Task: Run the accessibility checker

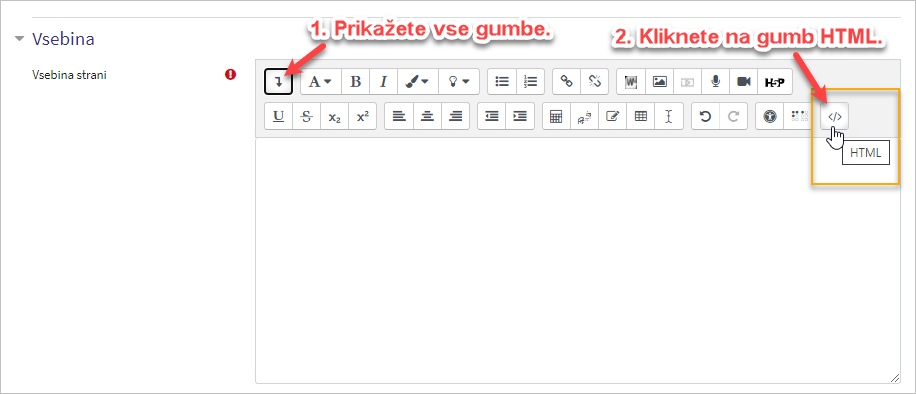Action: click(x=770, y=116)
